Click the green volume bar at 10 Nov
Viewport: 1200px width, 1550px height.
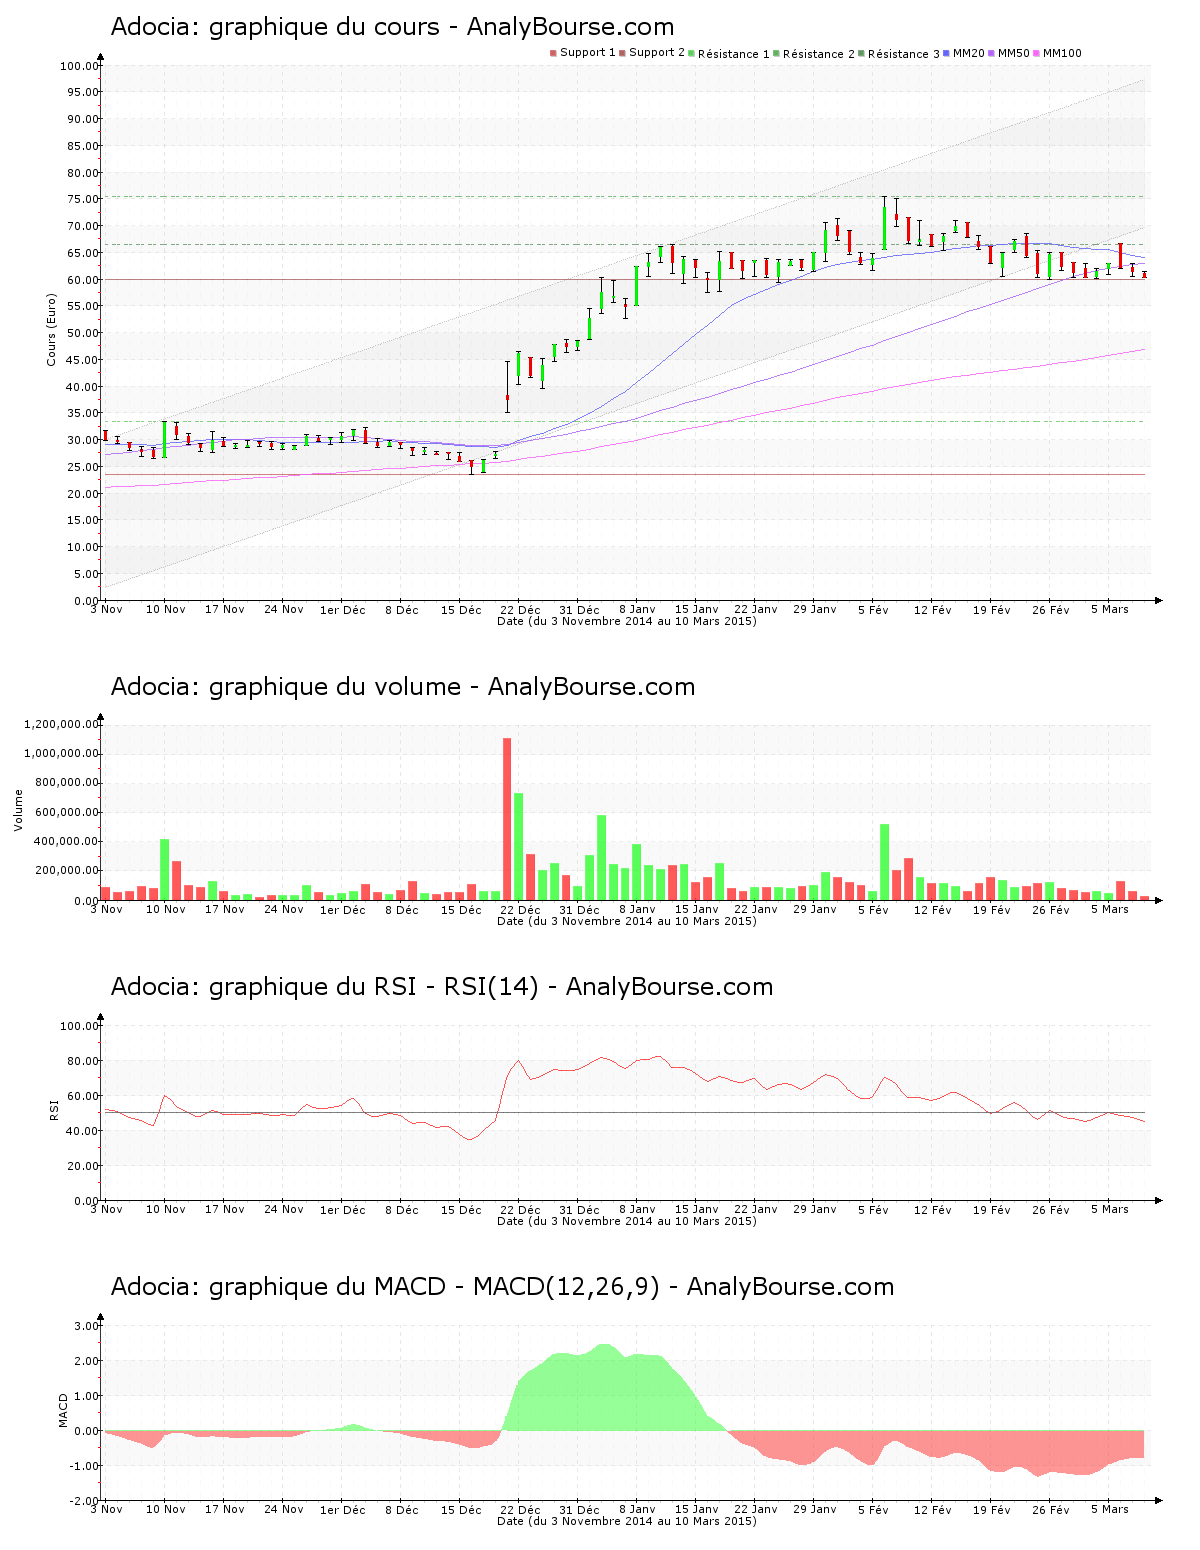(x=164, y=870)
